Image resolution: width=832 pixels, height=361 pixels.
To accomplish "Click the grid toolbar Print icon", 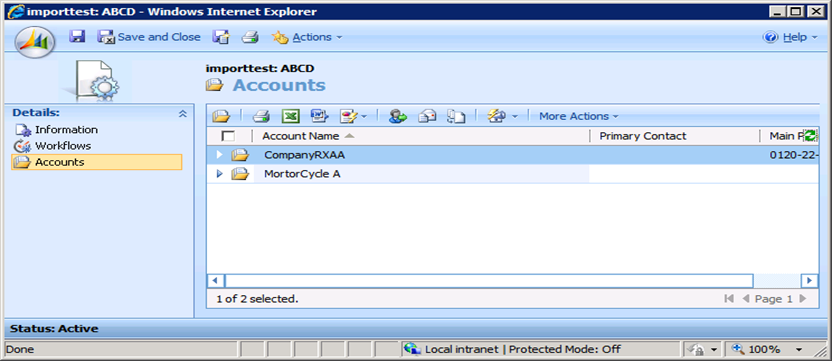I will pos(261,116).
